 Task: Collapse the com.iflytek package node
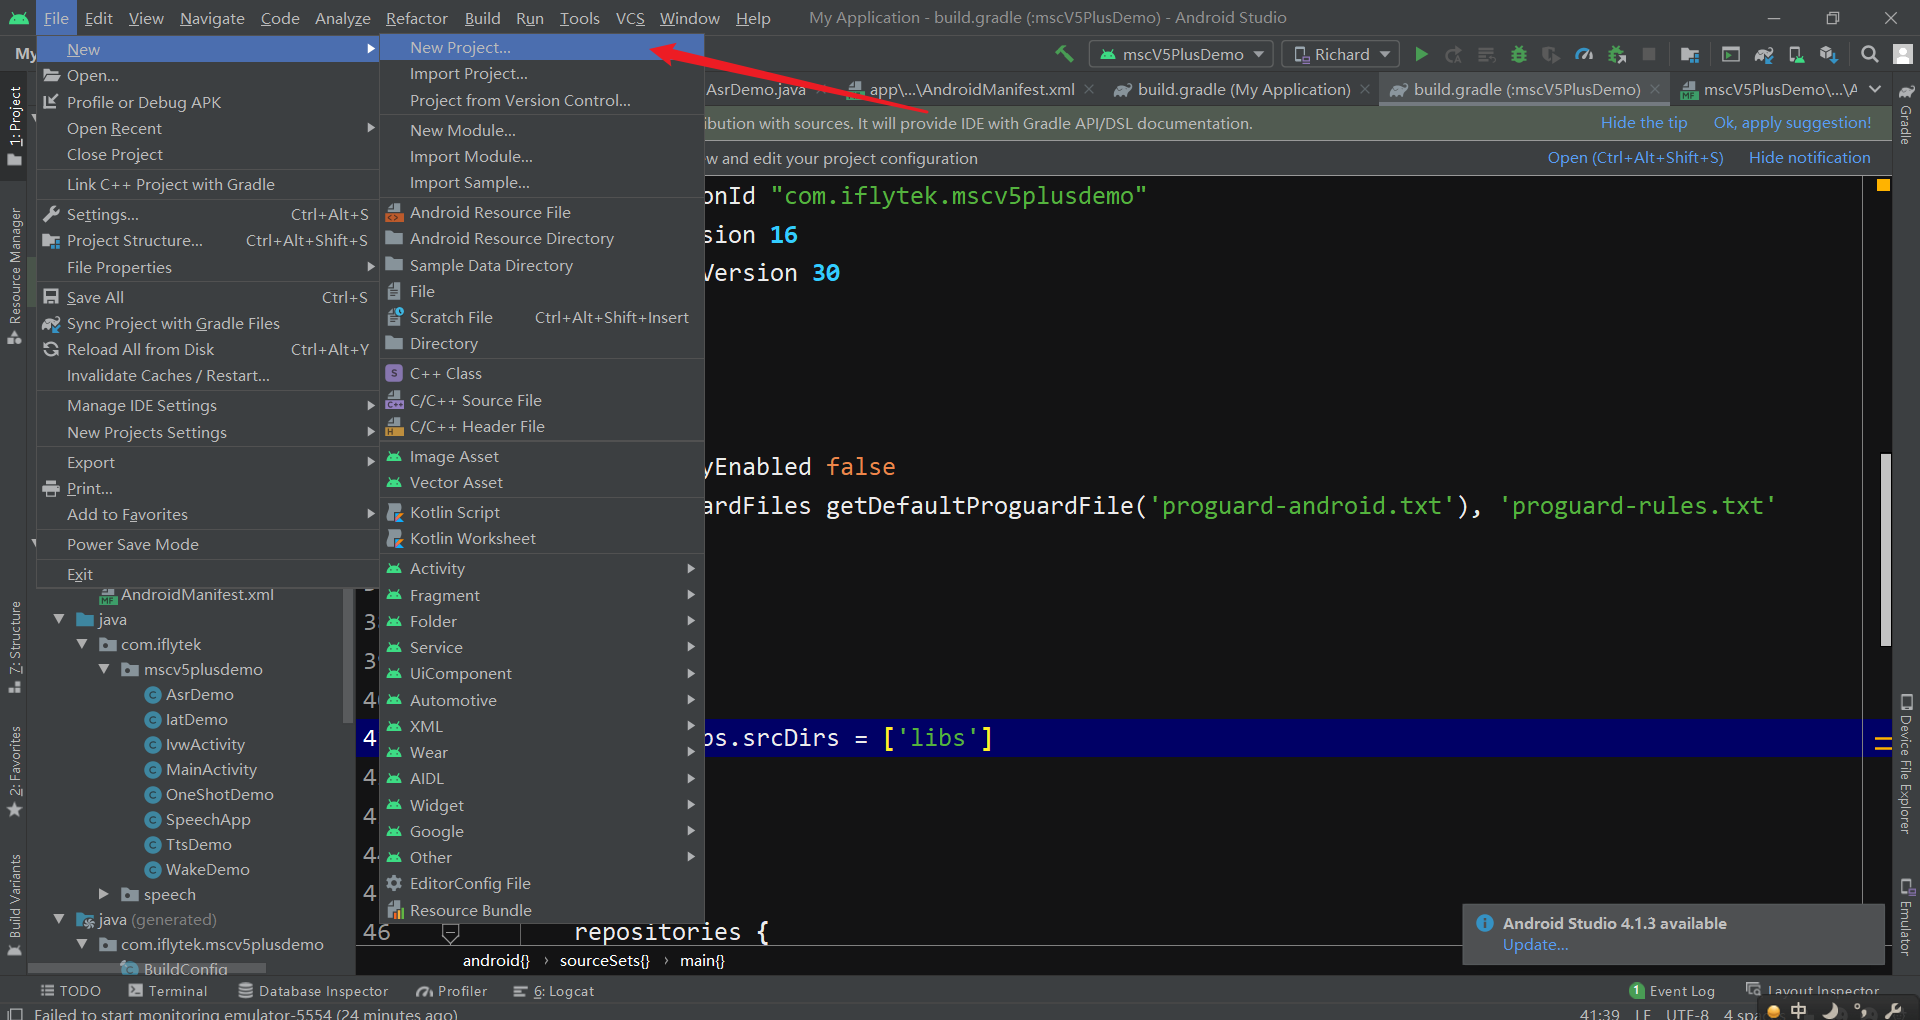[82, 645]
